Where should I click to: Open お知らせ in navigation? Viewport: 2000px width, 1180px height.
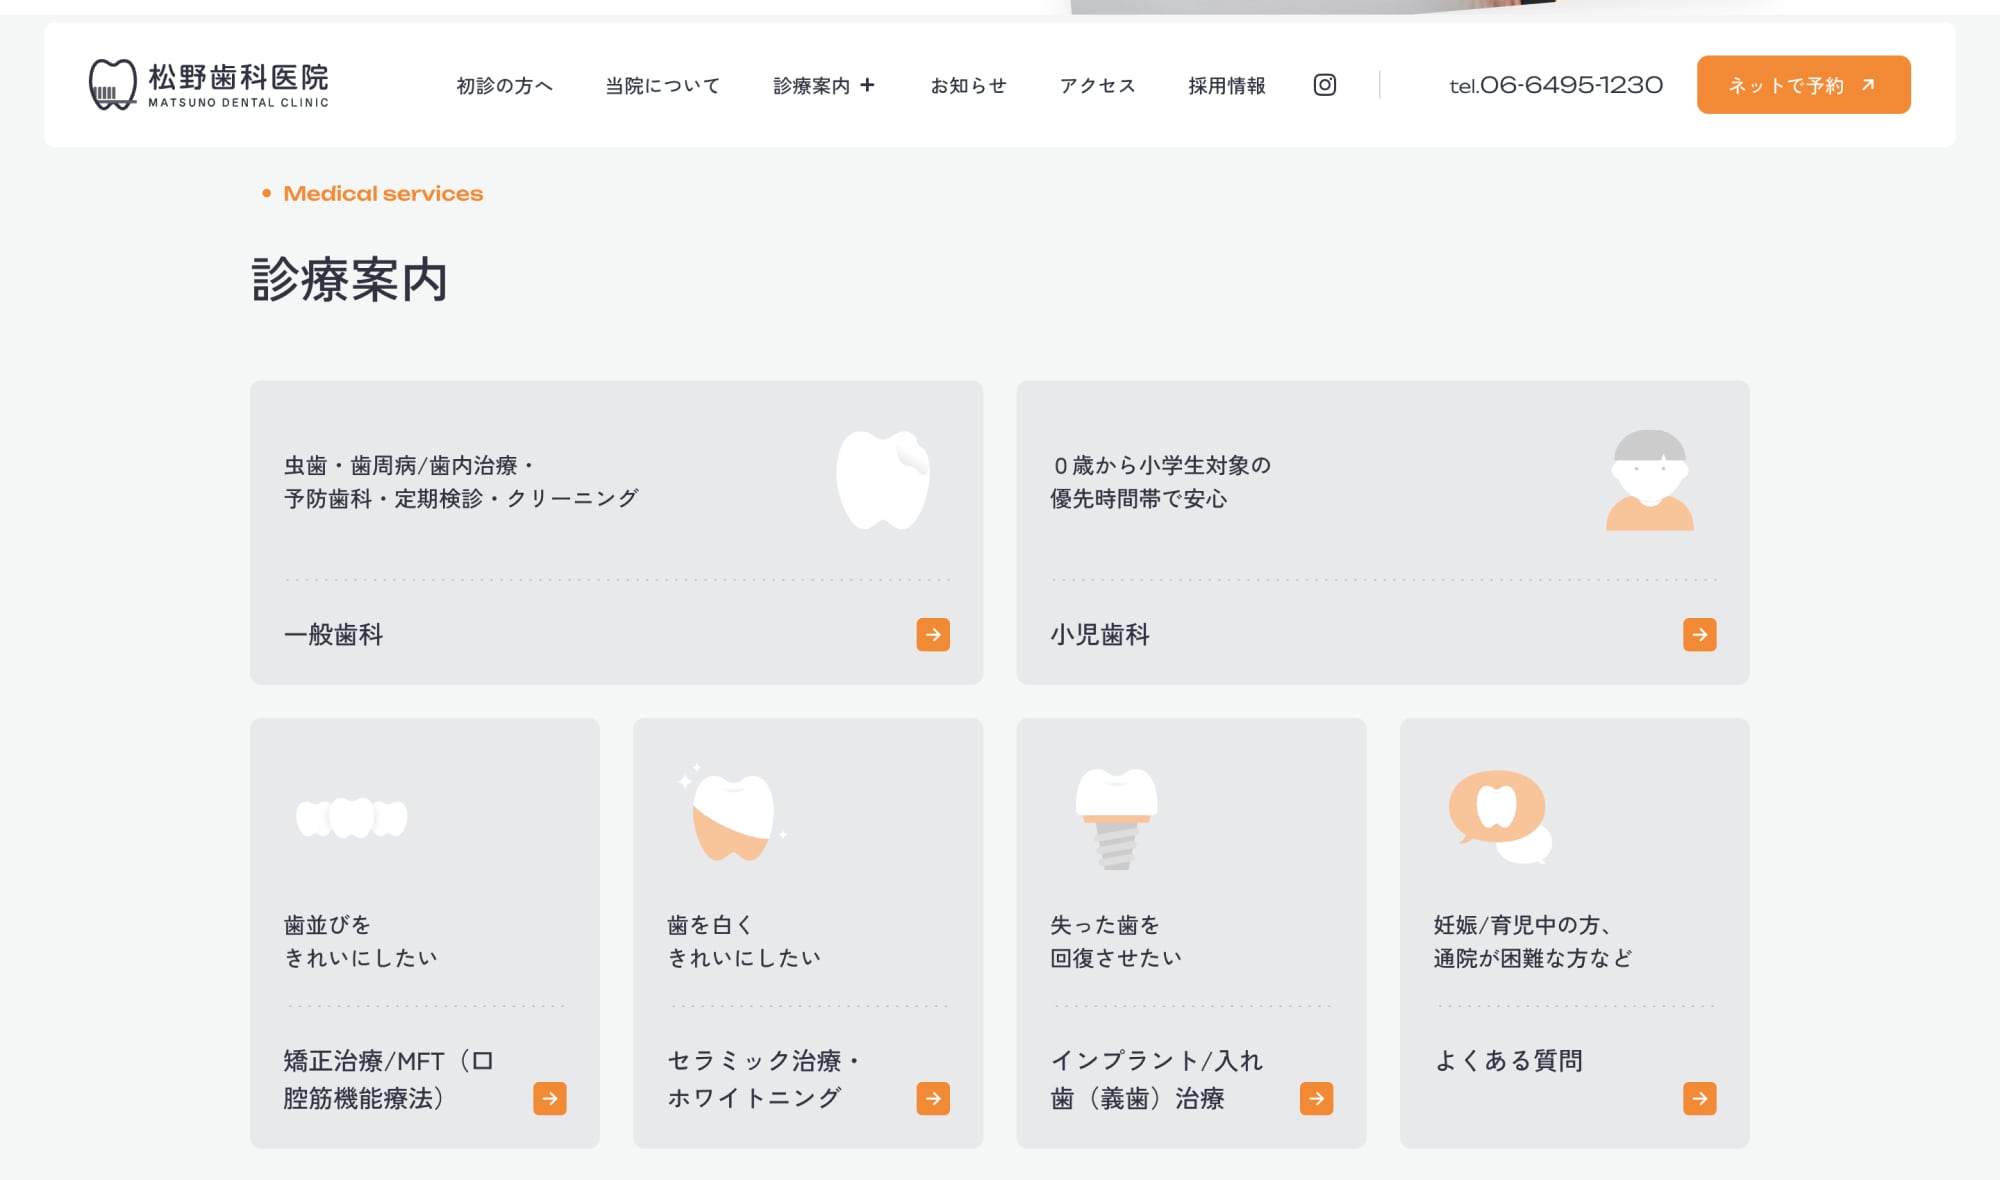968,86
